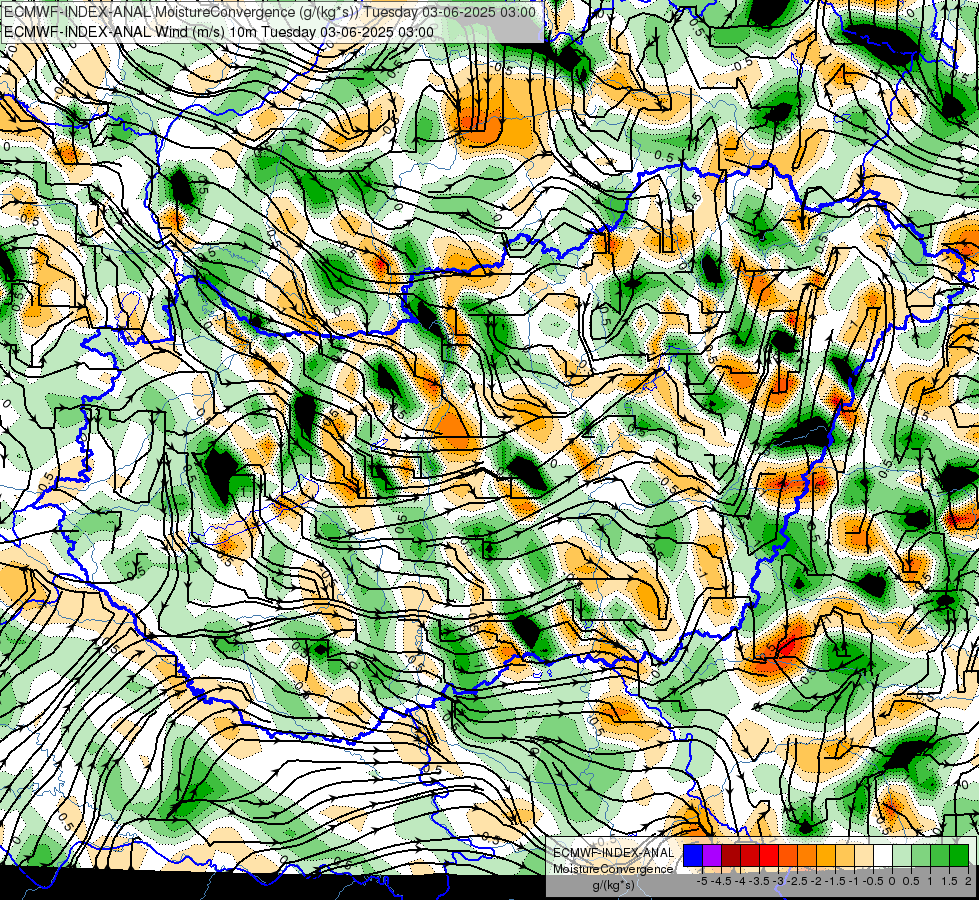Click the -4 tick label on legend

[x=740, y=881]
